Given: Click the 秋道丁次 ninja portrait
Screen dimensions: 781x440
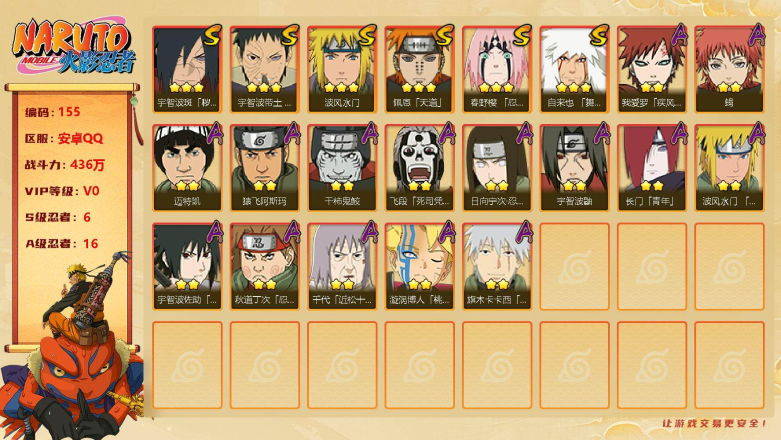Looking at the screenshot, I should click(x=264, y=266).
